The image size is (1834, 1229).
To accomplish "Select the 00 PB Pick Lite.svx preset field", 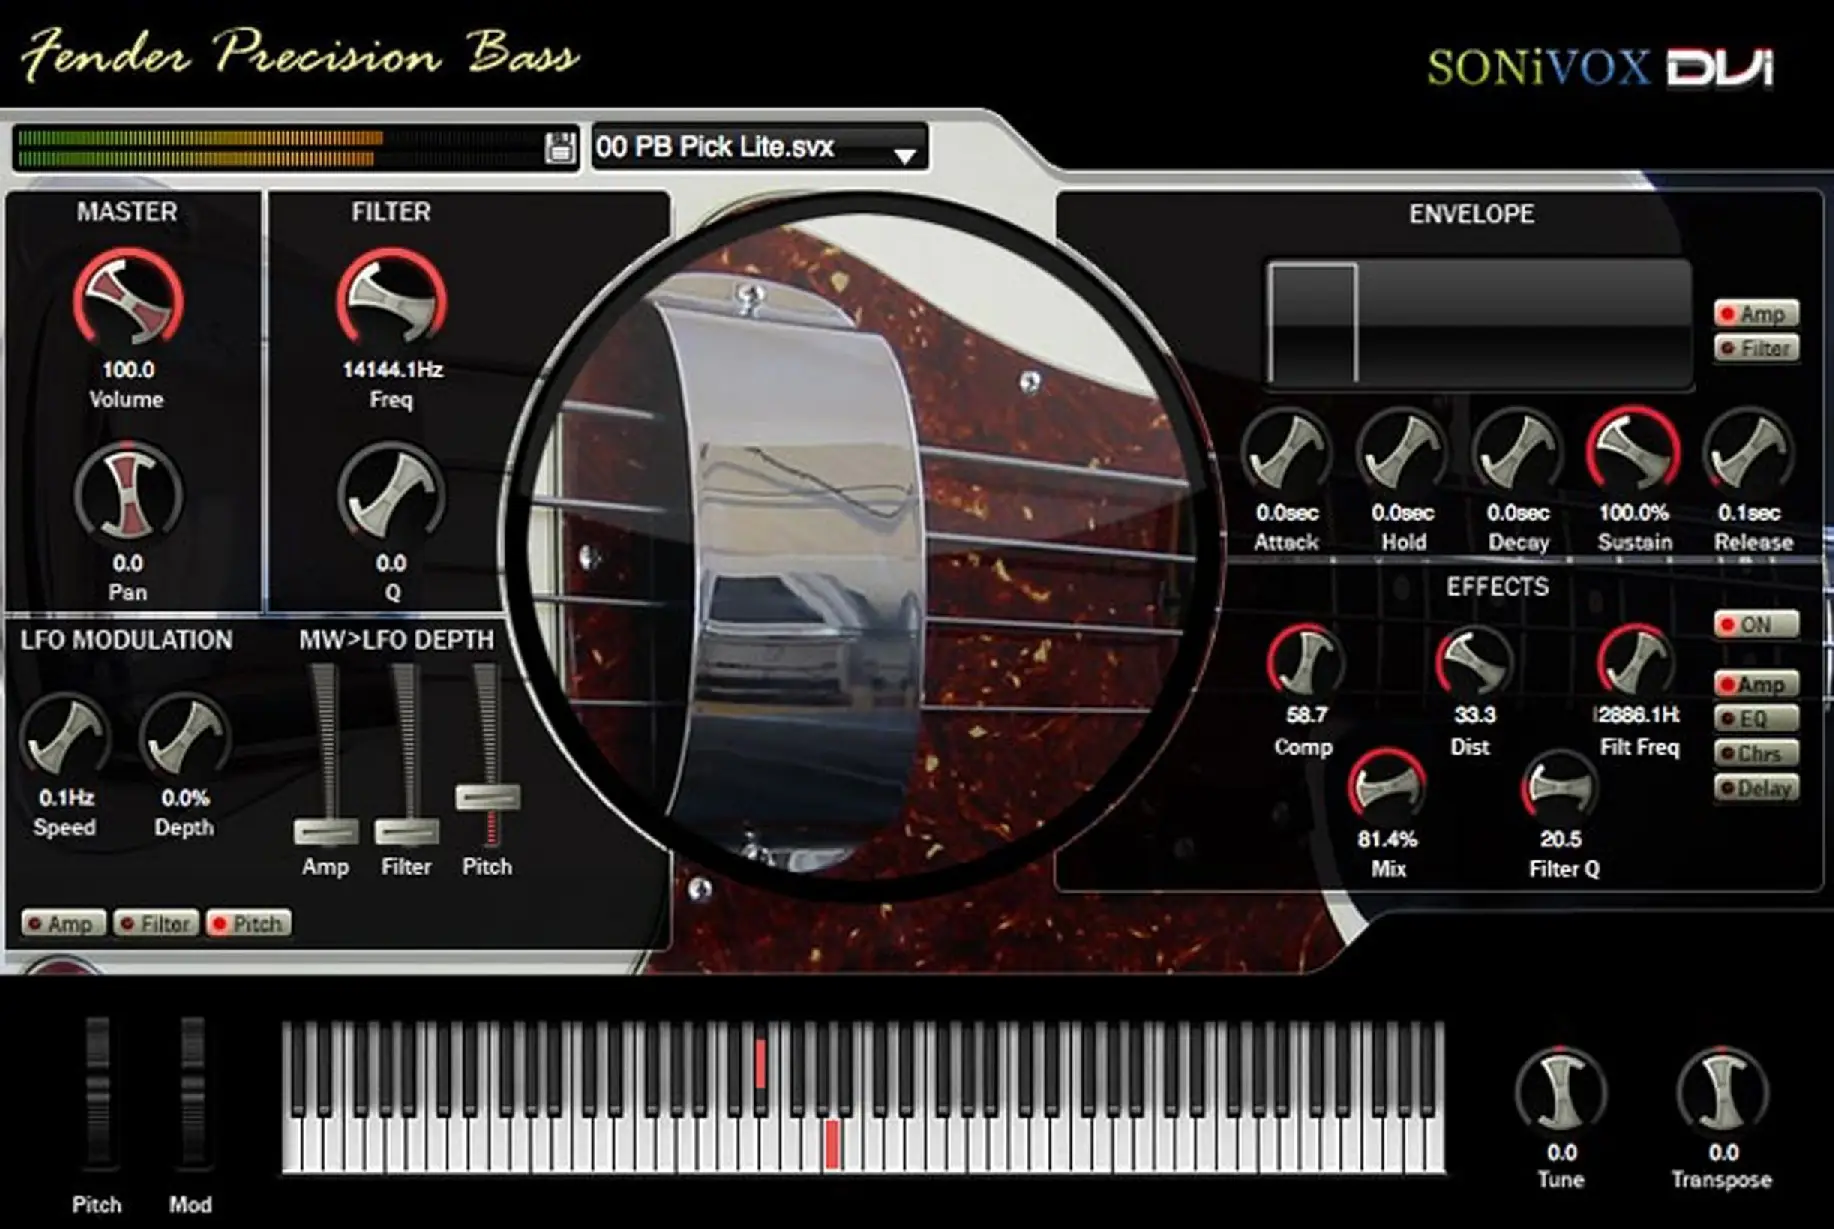I will (760, 147).
